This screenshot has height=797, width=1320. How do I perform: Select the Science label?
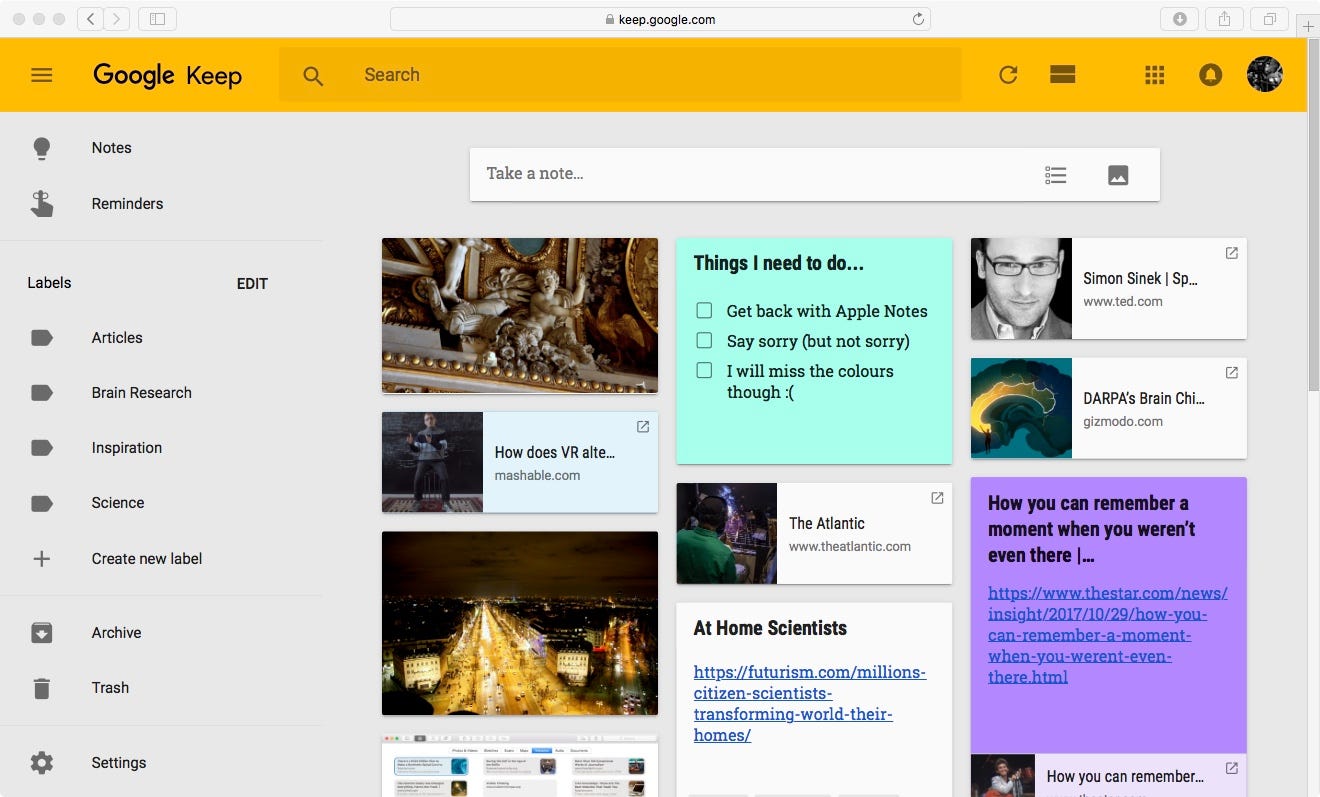pos(118,503)
